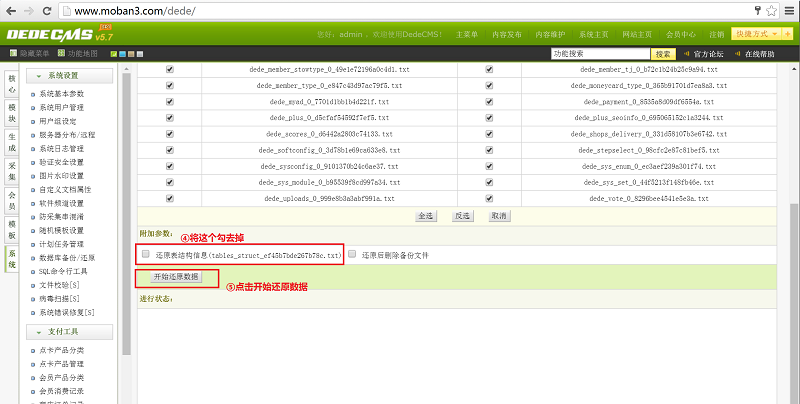The image size is (800, 404).
Task: Click the 开始还原数据 button
Action: tap(176, 276)
